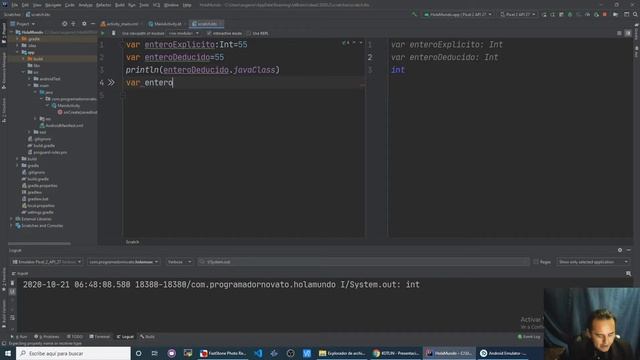The width and height of the screenshot is (640, 360).
Task: Open the file explorer taskbar window
Action: coord(342,353)
